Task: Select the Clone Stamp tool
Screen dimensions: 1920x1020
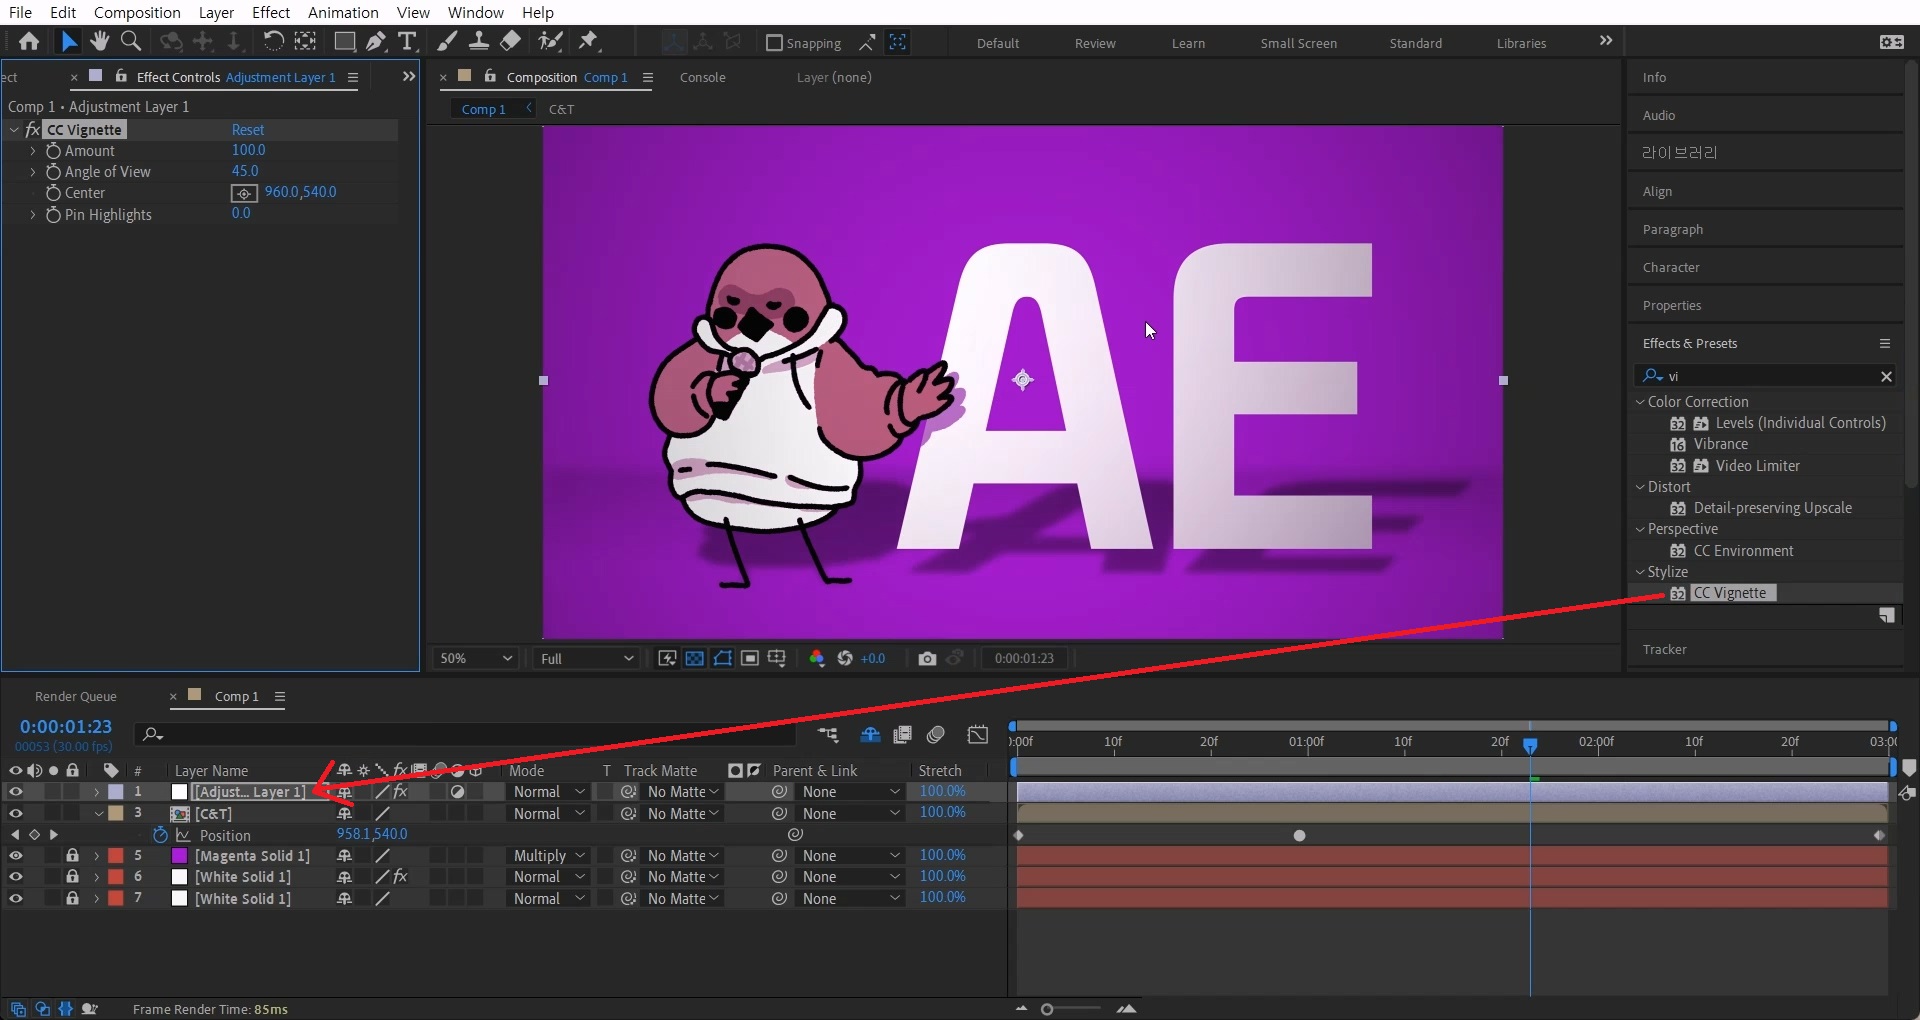Action: click(x=479, y=41)
